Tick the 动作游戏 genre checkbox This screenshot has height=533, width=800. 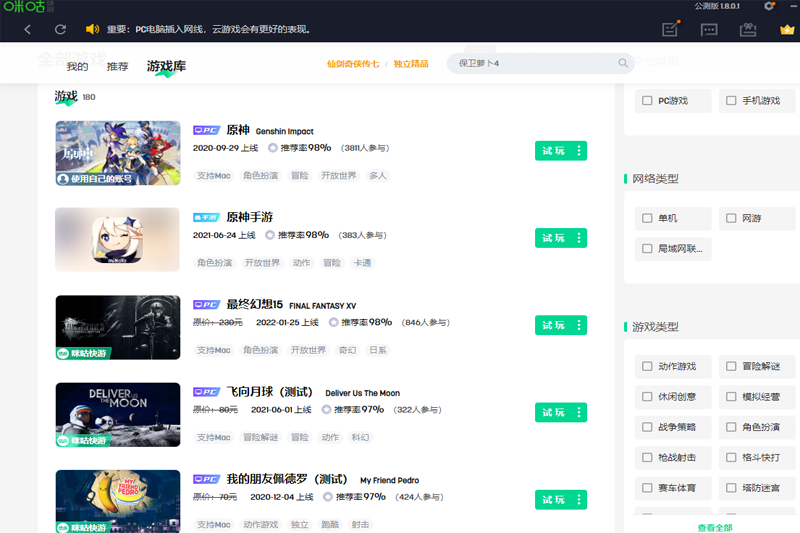click(647, 366)
